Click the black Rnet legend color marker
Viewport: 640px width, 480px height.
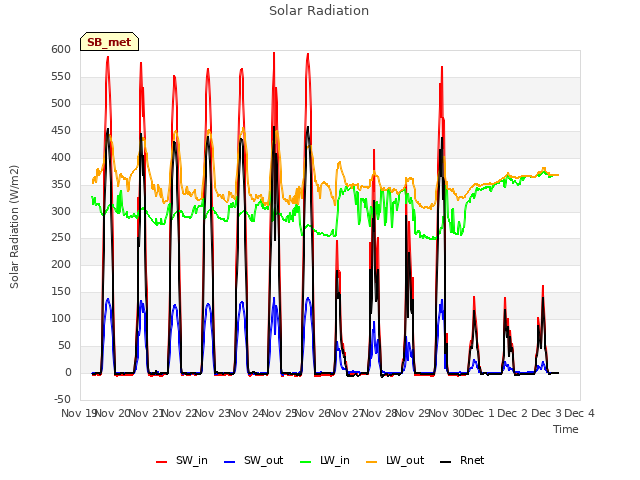coord(446,462)
